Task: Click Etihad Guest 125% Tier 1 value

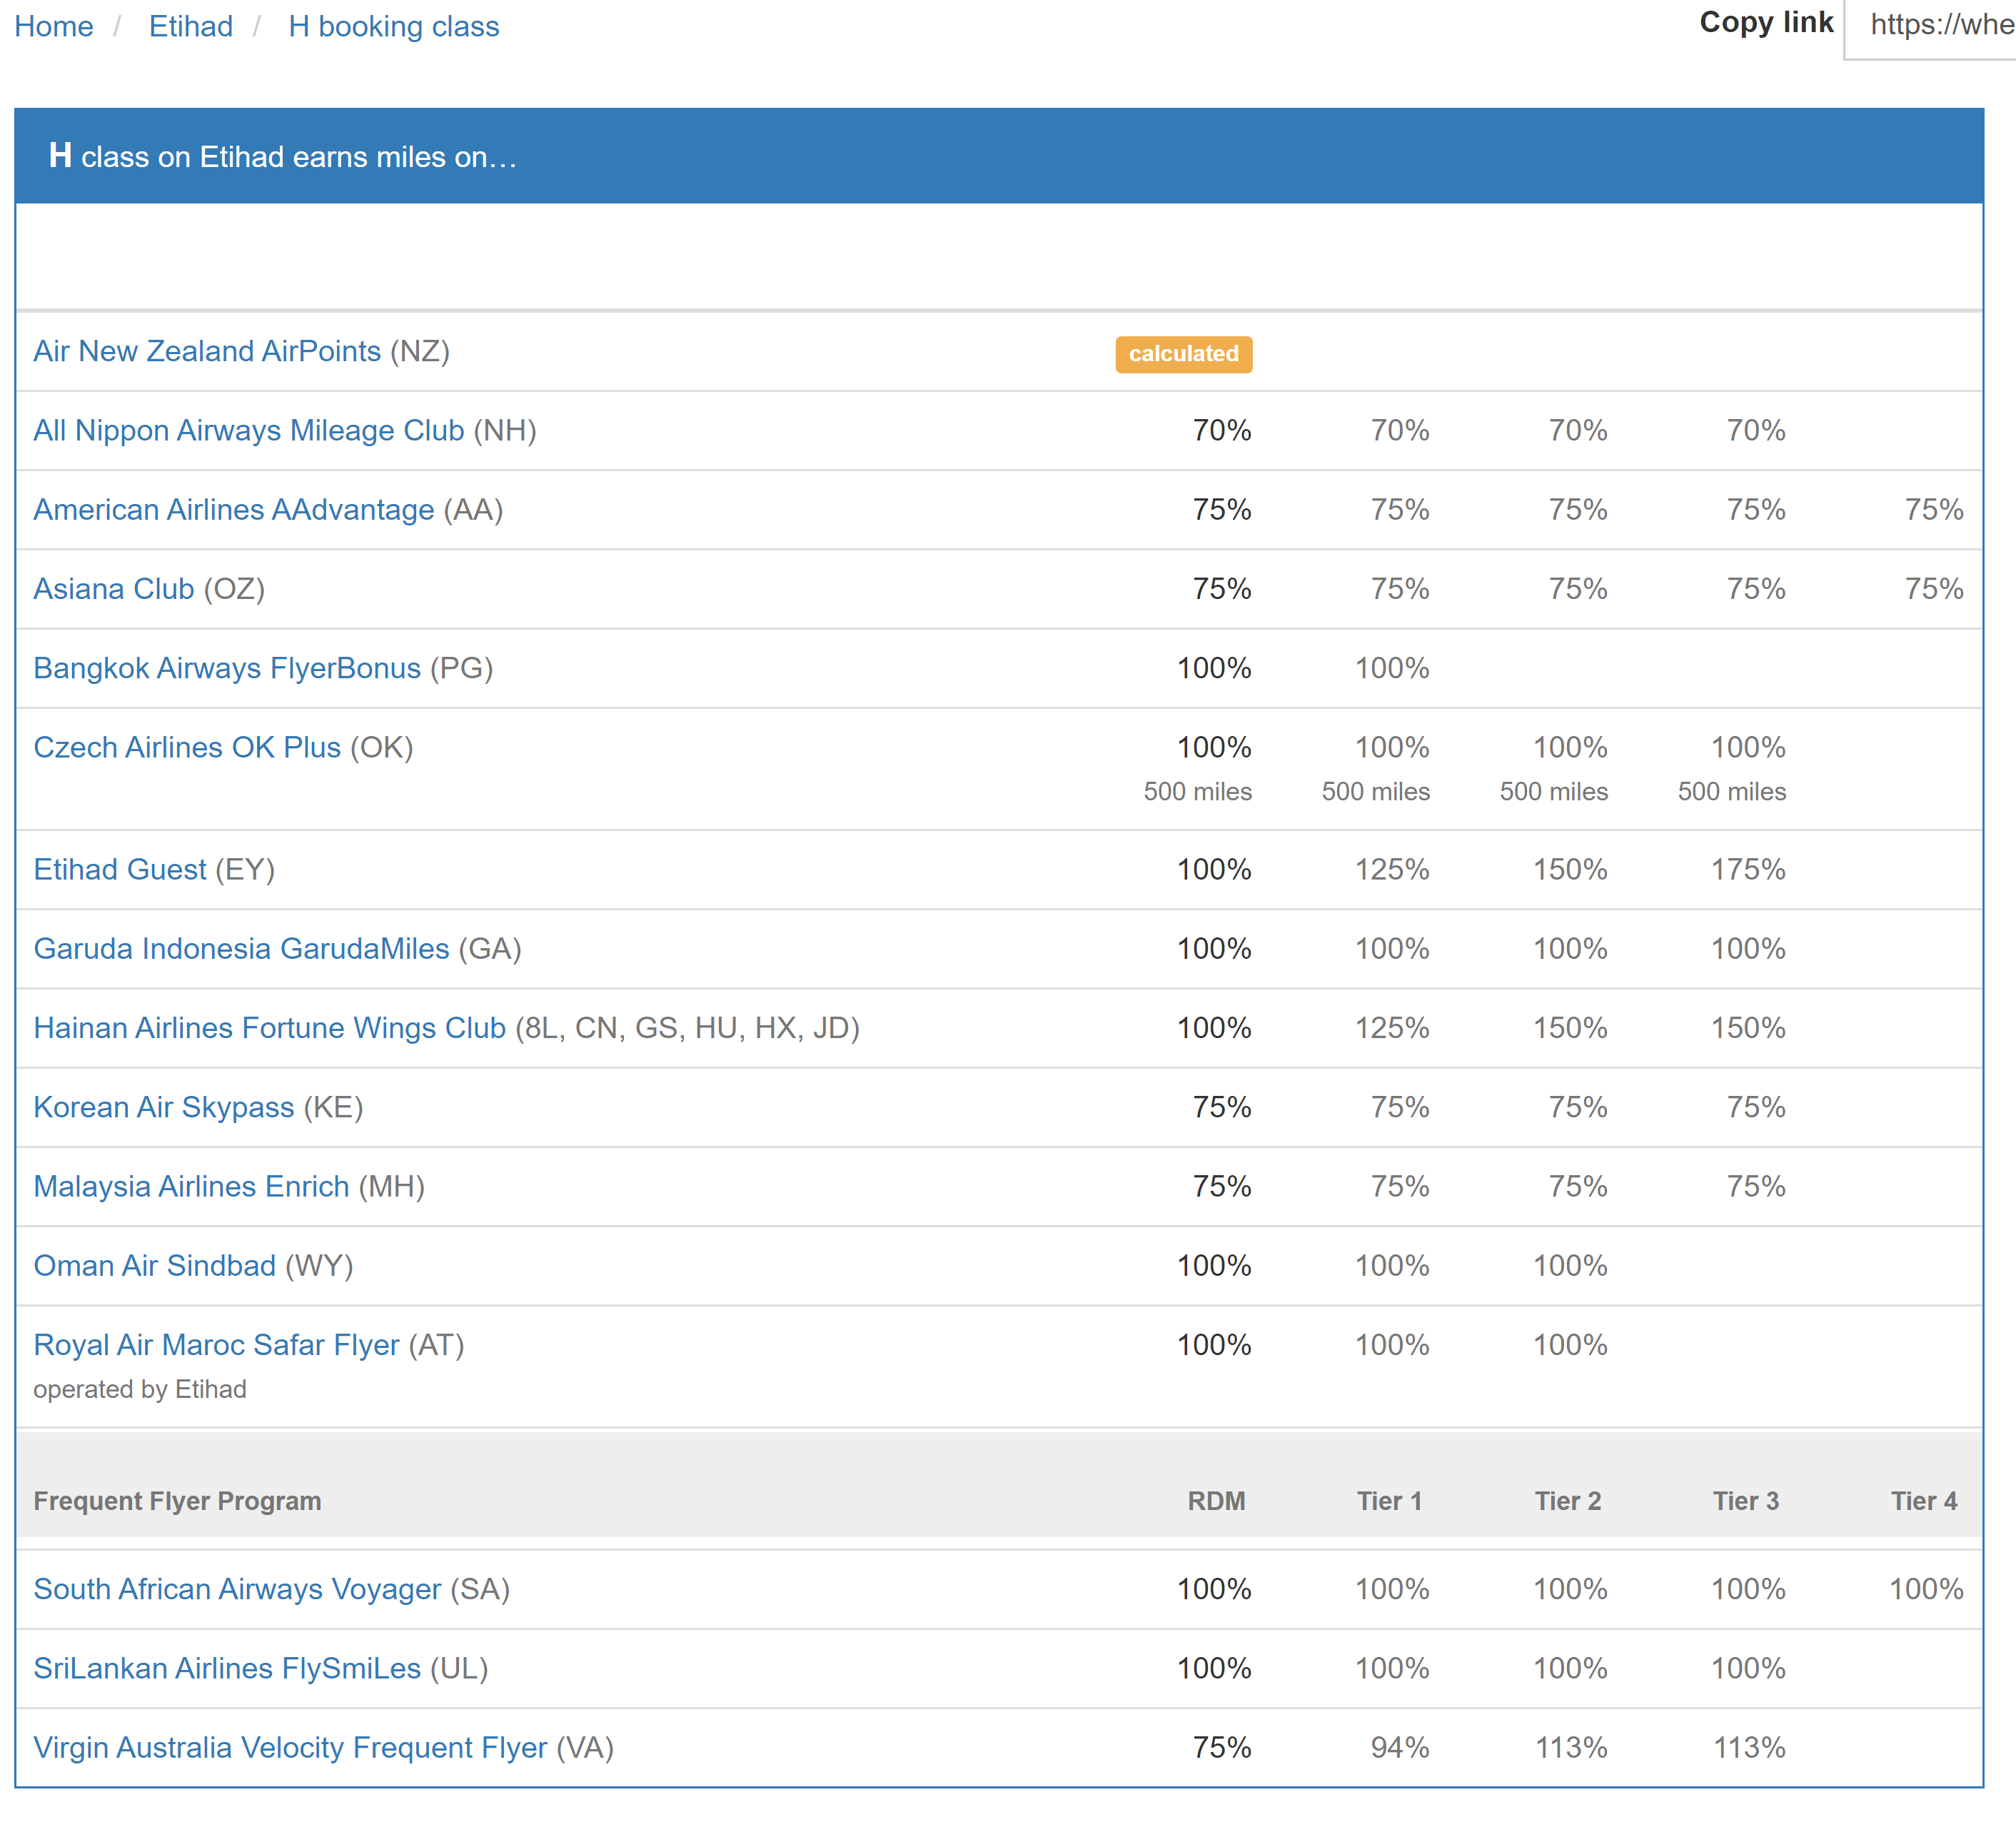Action: [1392, 869]
